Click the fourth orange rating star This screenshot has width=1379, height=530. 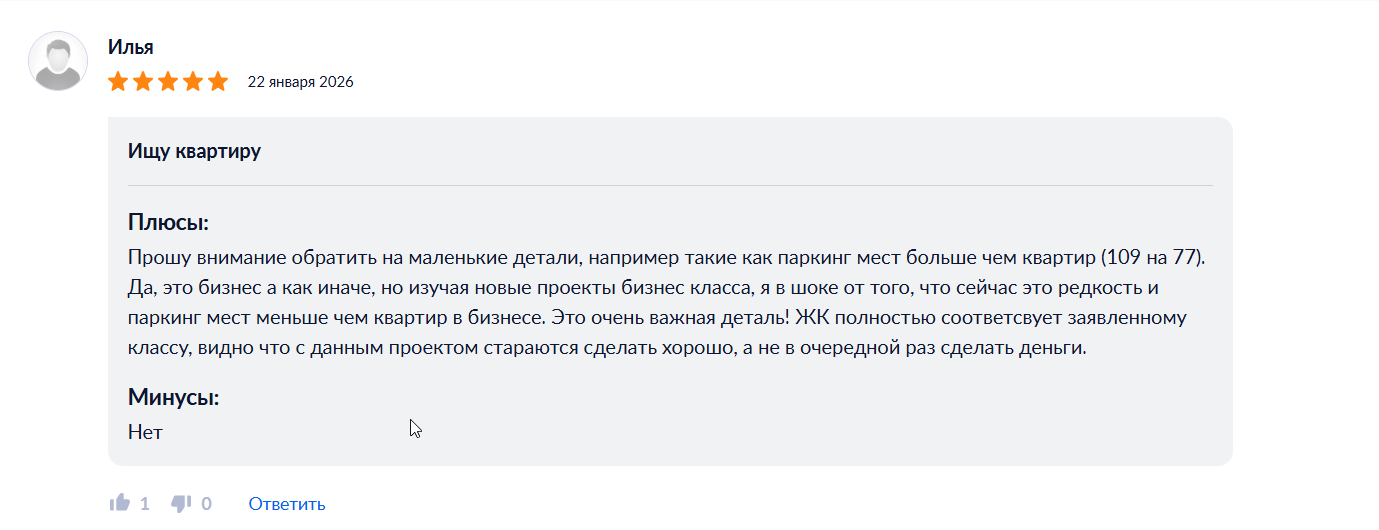click(x=193, y=82)
